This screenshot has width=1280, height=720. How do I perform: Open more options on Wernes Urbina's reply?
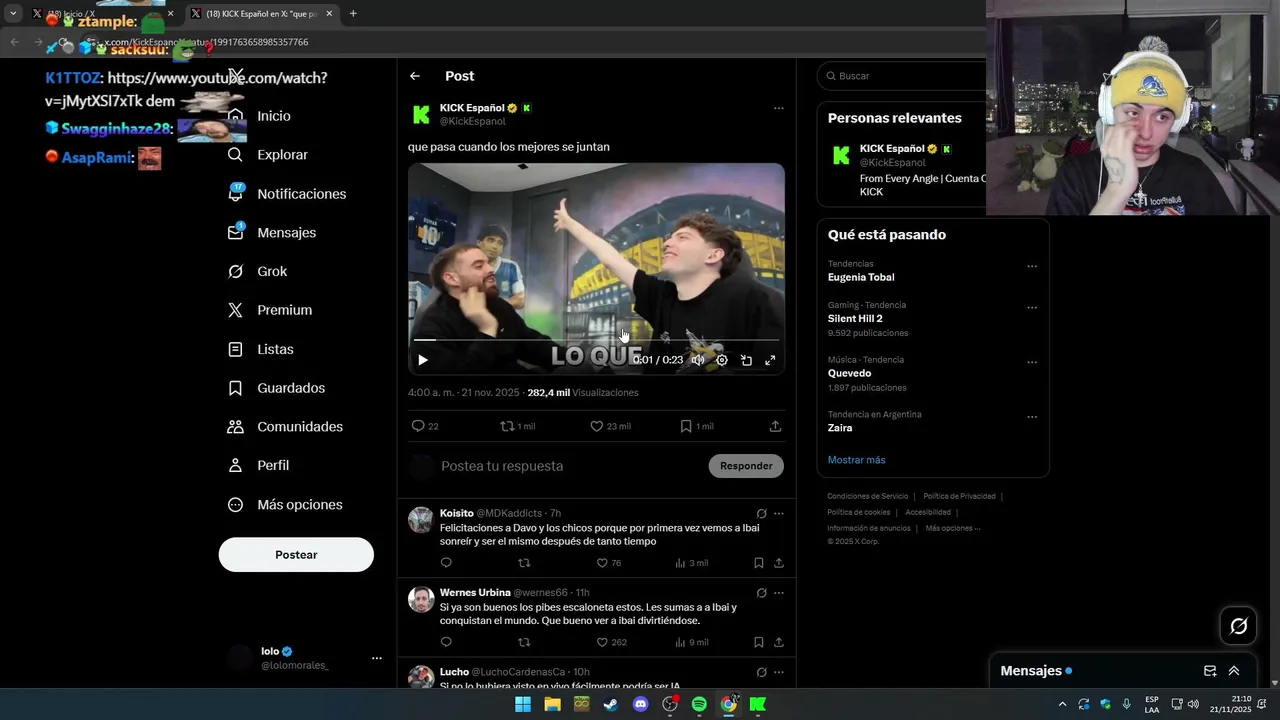coord(779,593)
